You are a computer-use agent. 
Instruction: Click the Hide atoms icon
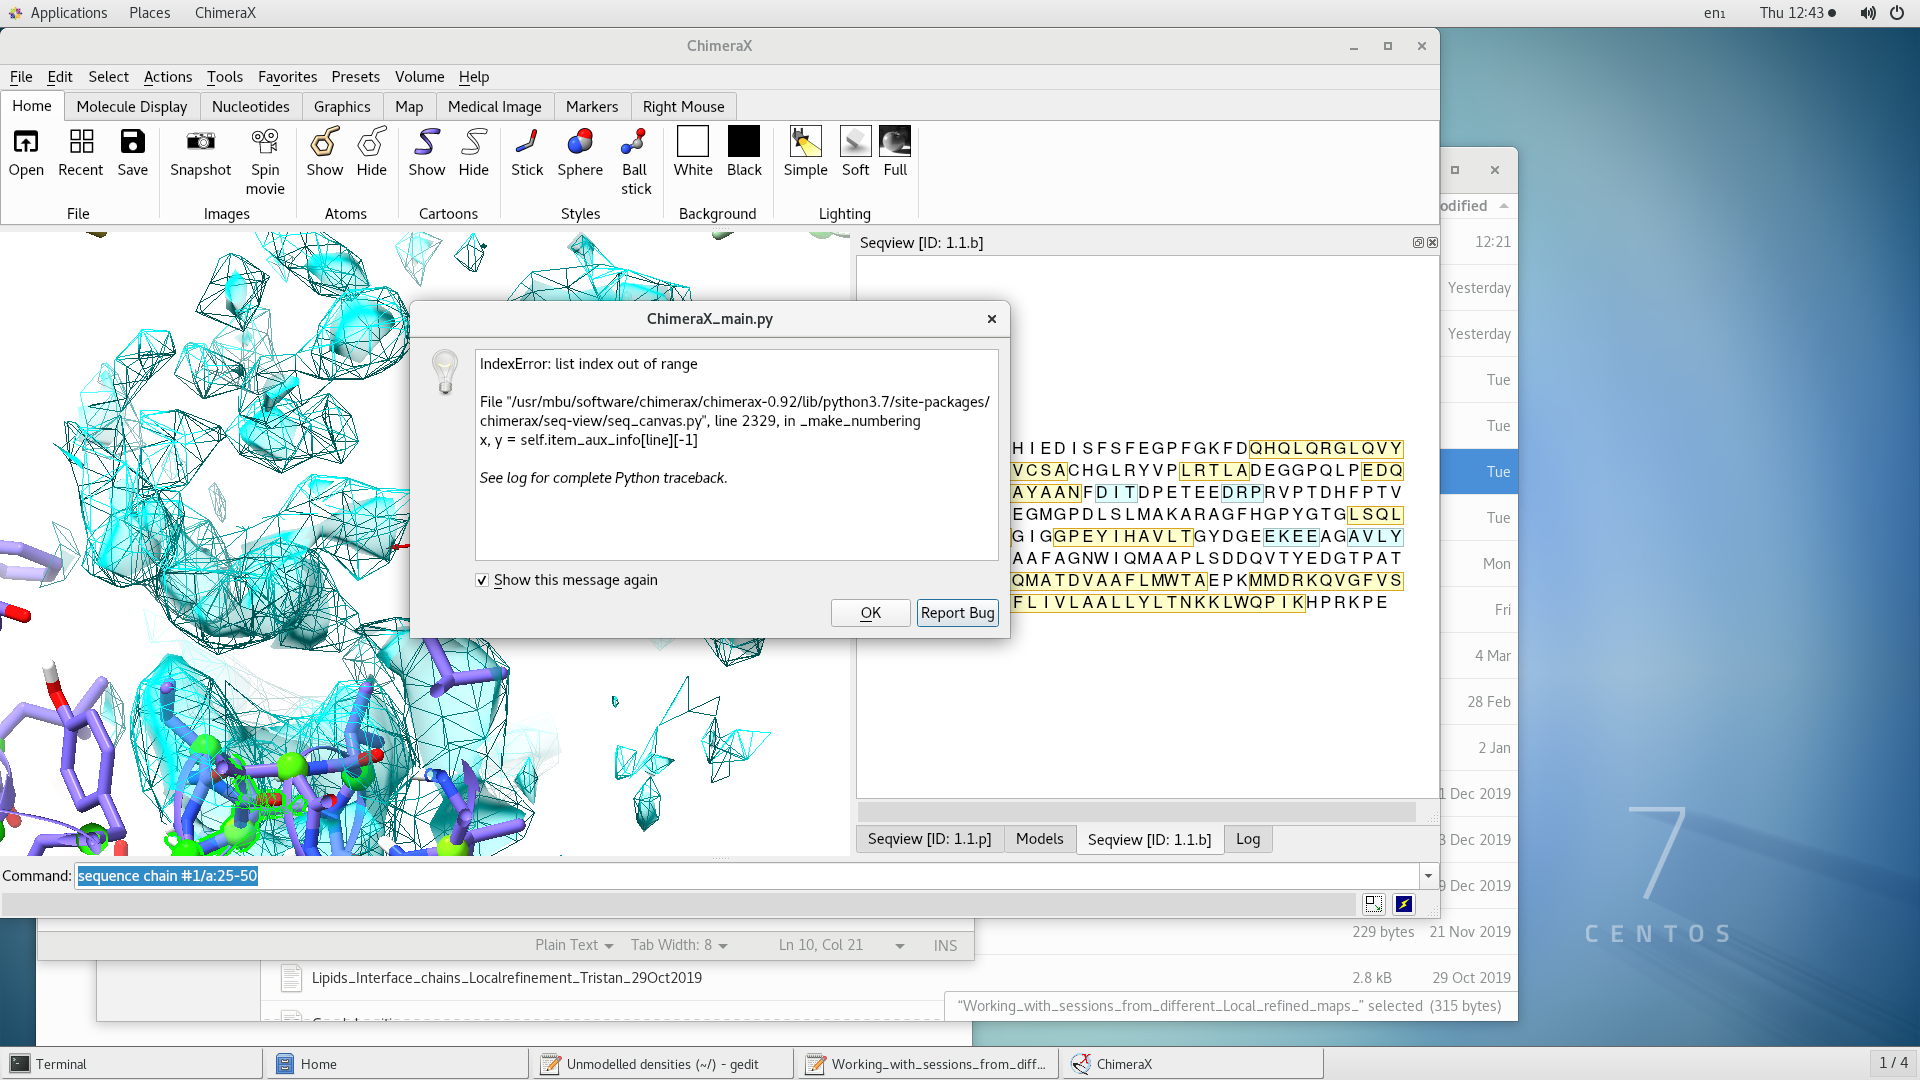point(371,142)
